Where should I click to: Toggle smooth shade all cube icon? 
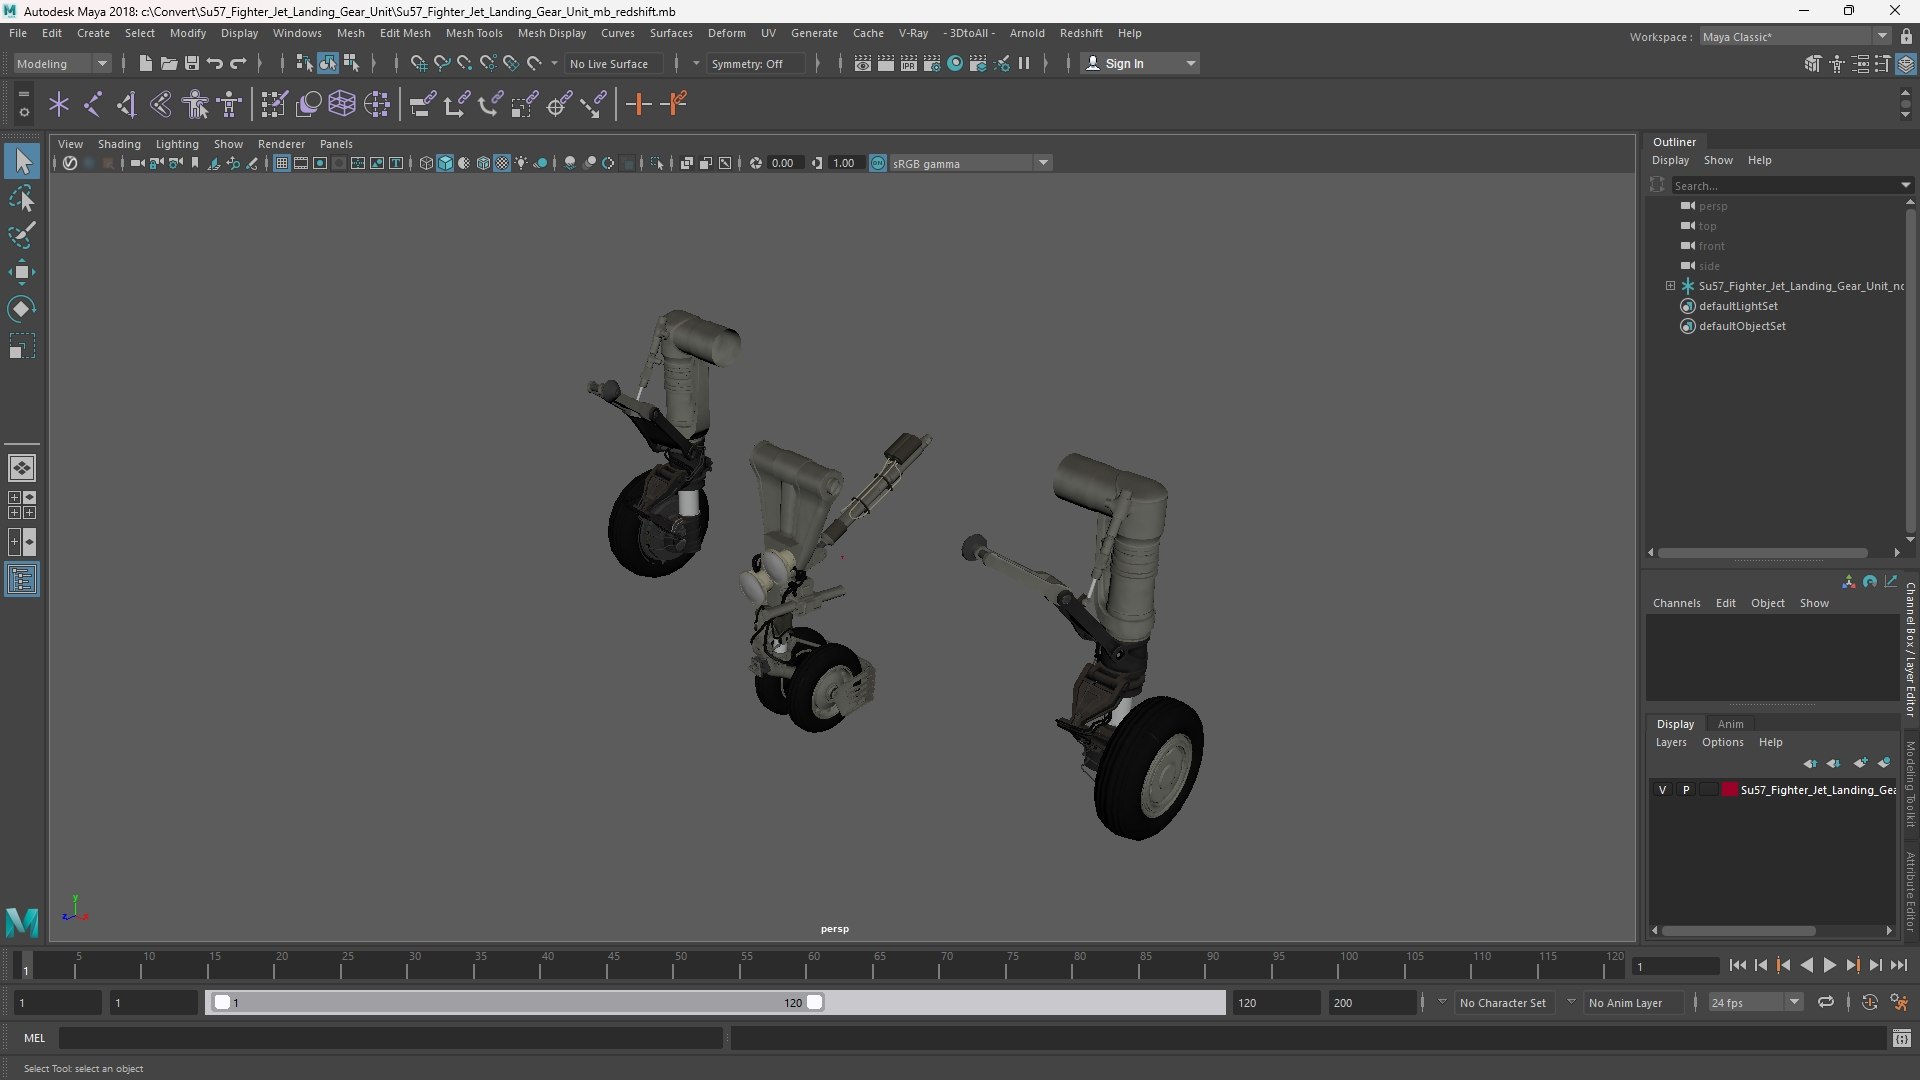(x=445, y=163)
